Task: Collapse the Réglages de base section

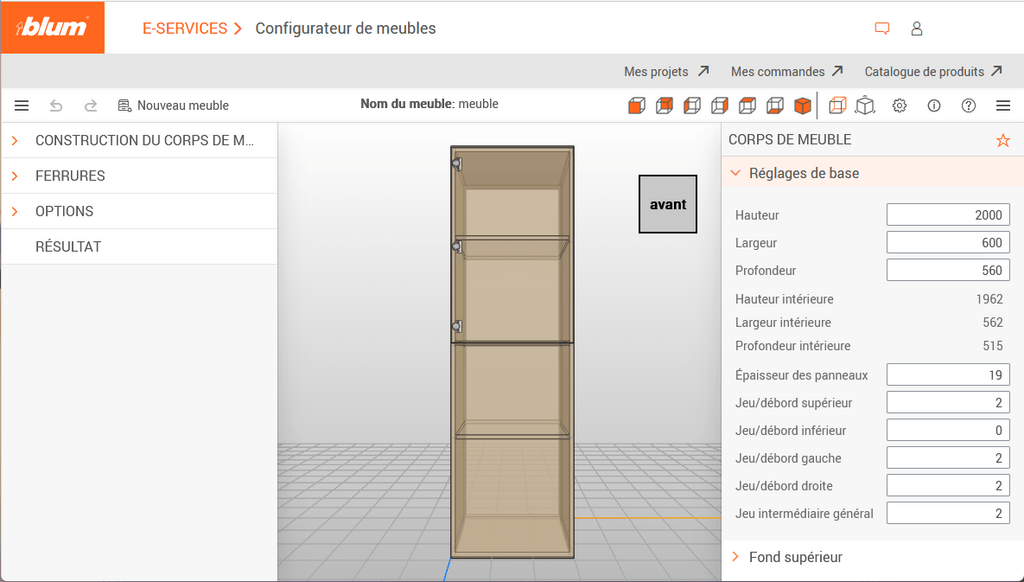Action: [736, 173]
